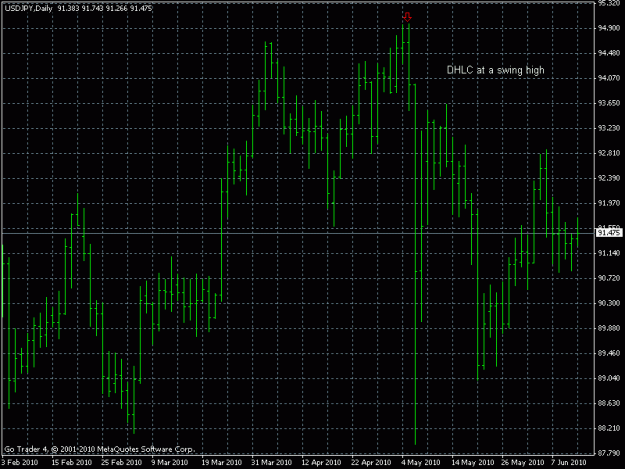Image resolution: width=625 pixels, height=469 pixels.
Task: Click the 15 Feb 2010 date label
Action: click(x=71, y=462)
